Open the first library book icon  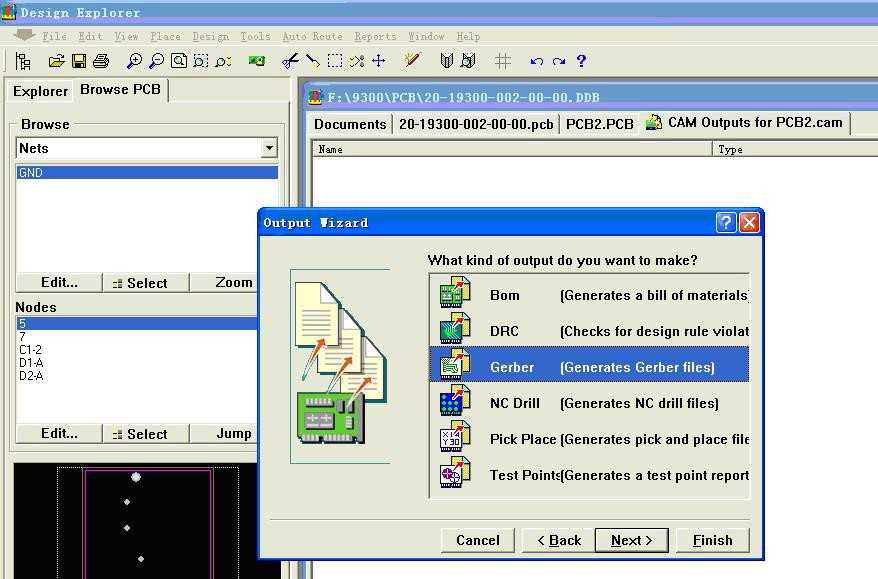(446, 60)
